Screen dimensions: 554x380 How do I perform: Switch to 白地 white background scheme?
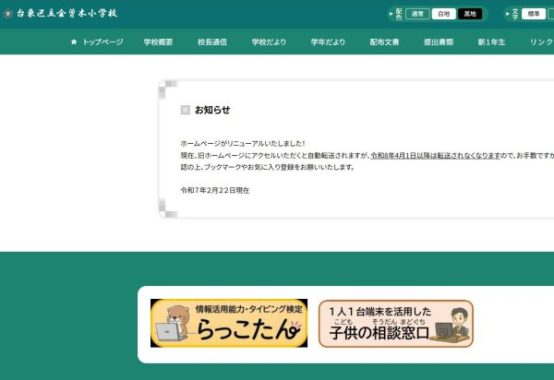click(x=444, y=14)
